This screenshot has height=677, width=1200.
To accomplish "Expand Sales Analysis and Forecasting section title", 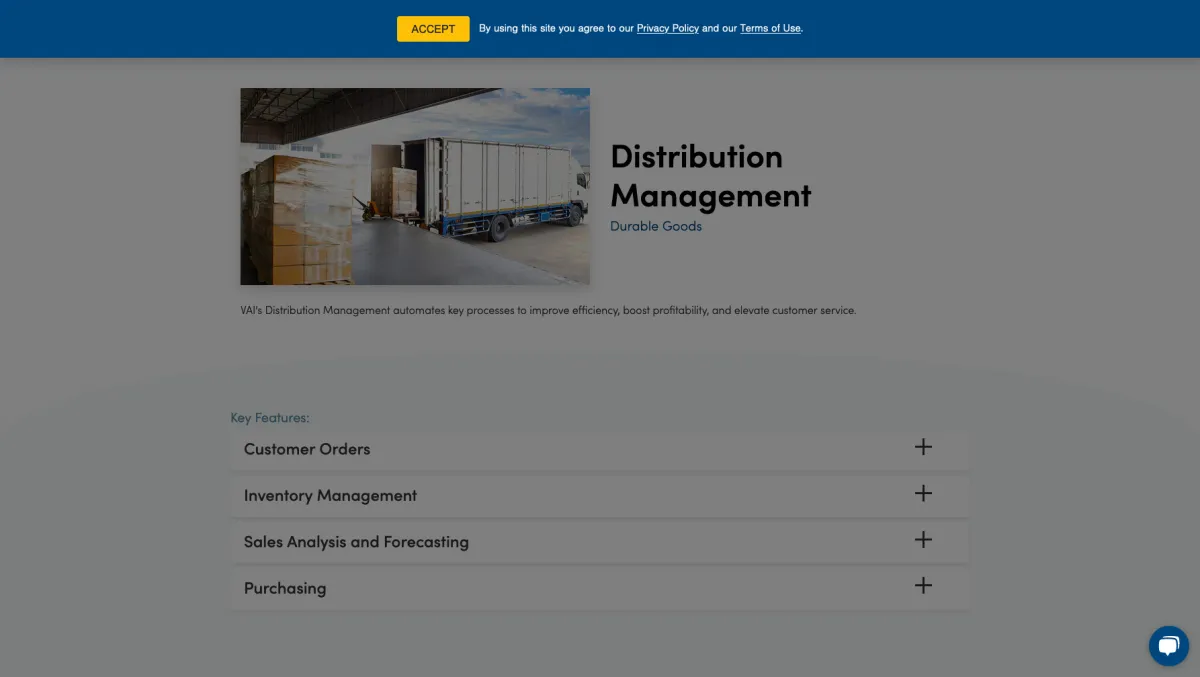I will point(356,542).
